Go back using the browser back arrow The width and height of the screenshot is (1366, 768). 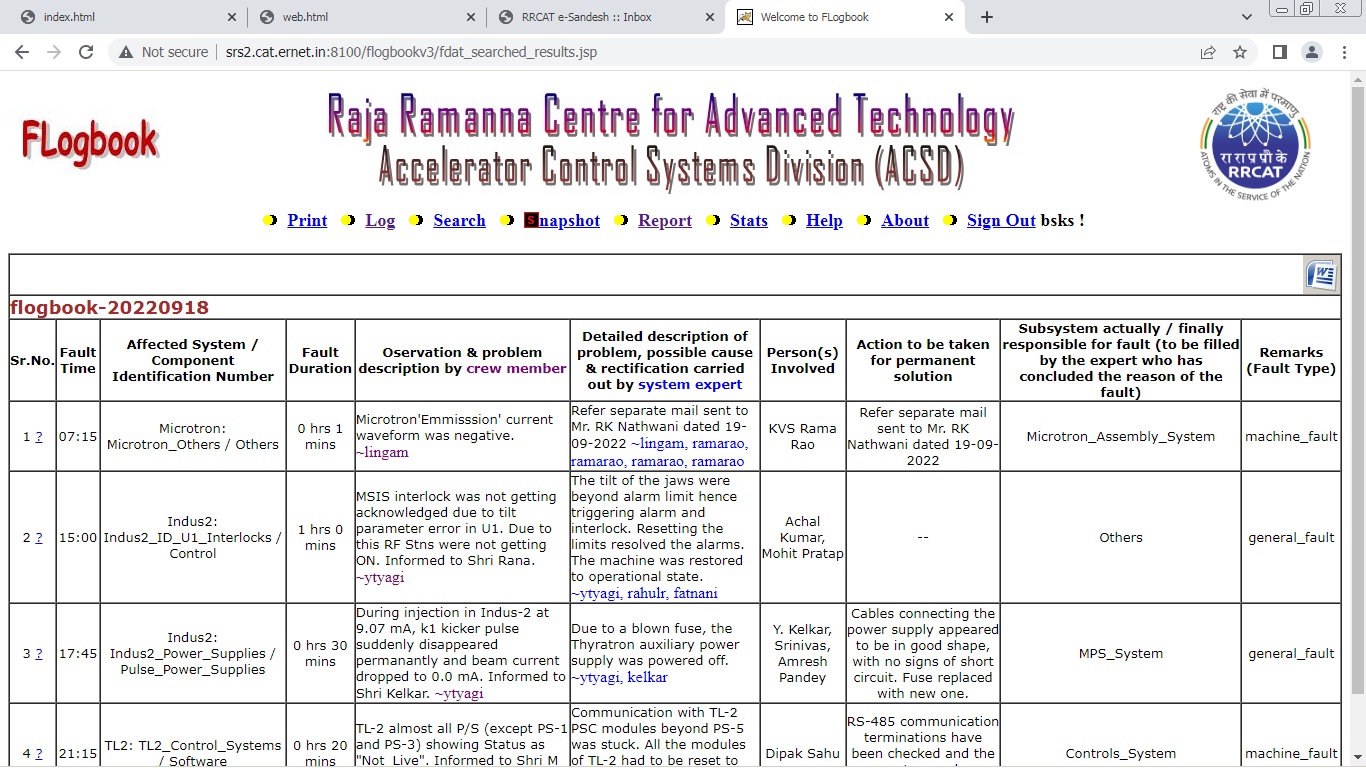click(22, 52)
